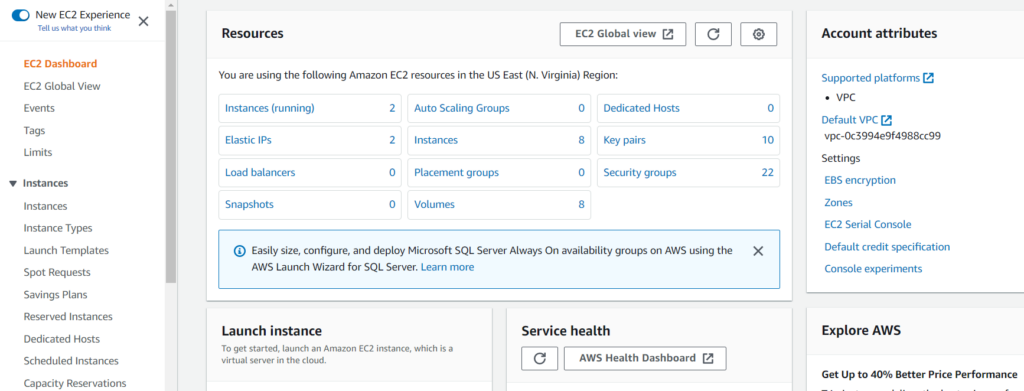The image size is (1024, 391).
Task: Click the info icon in the blue banner
Action: pos(240,251)
